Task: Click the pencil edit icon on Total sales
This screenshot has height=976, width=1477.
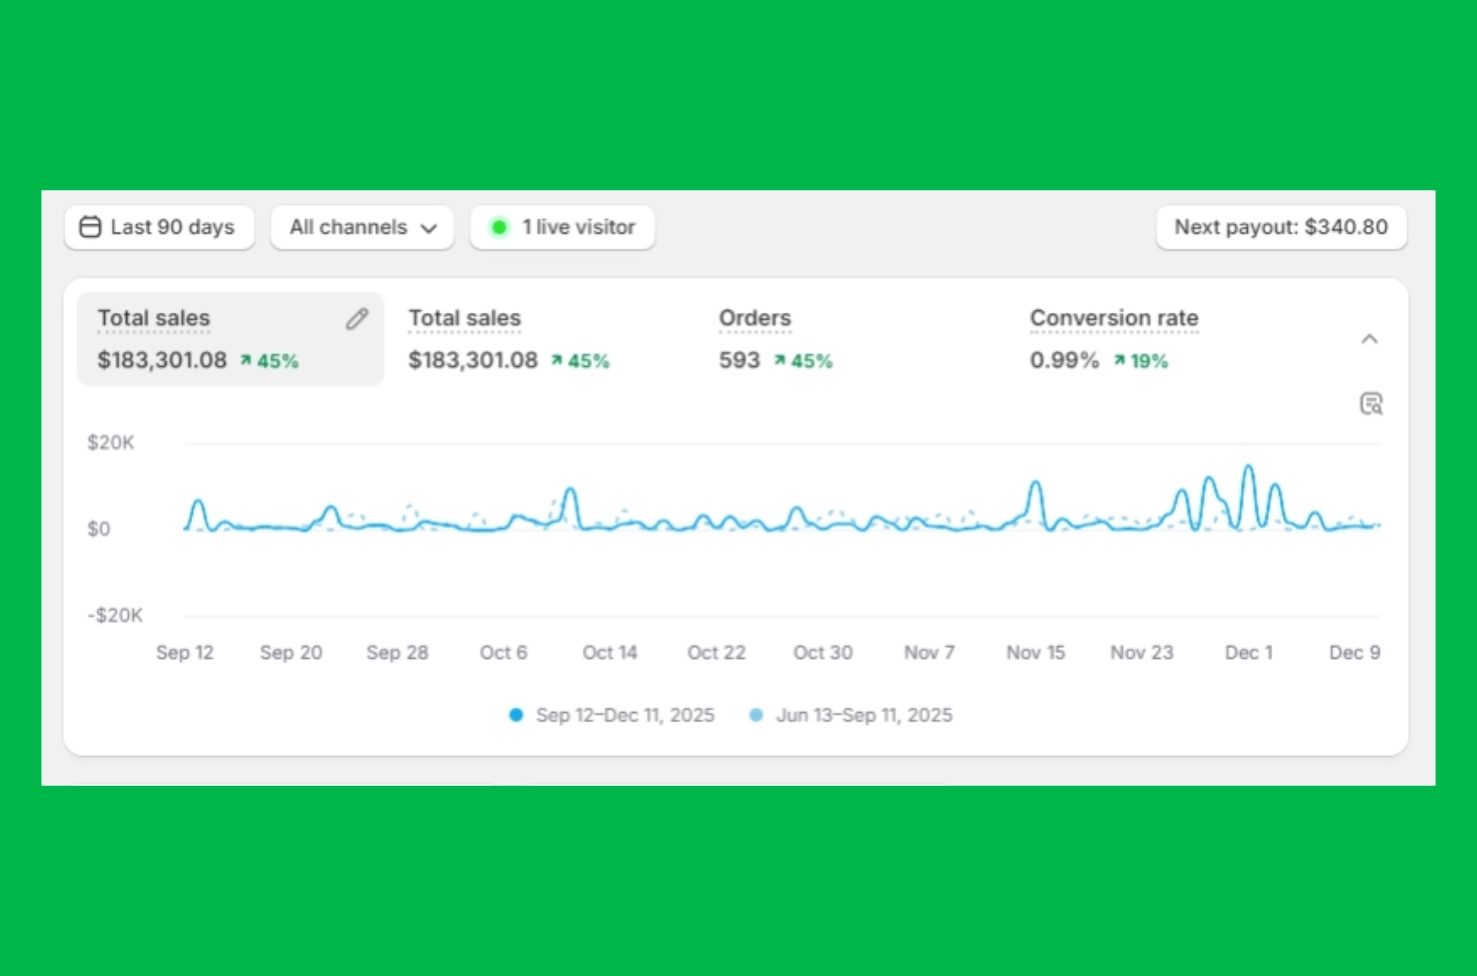Action: (x=357, y=319)
